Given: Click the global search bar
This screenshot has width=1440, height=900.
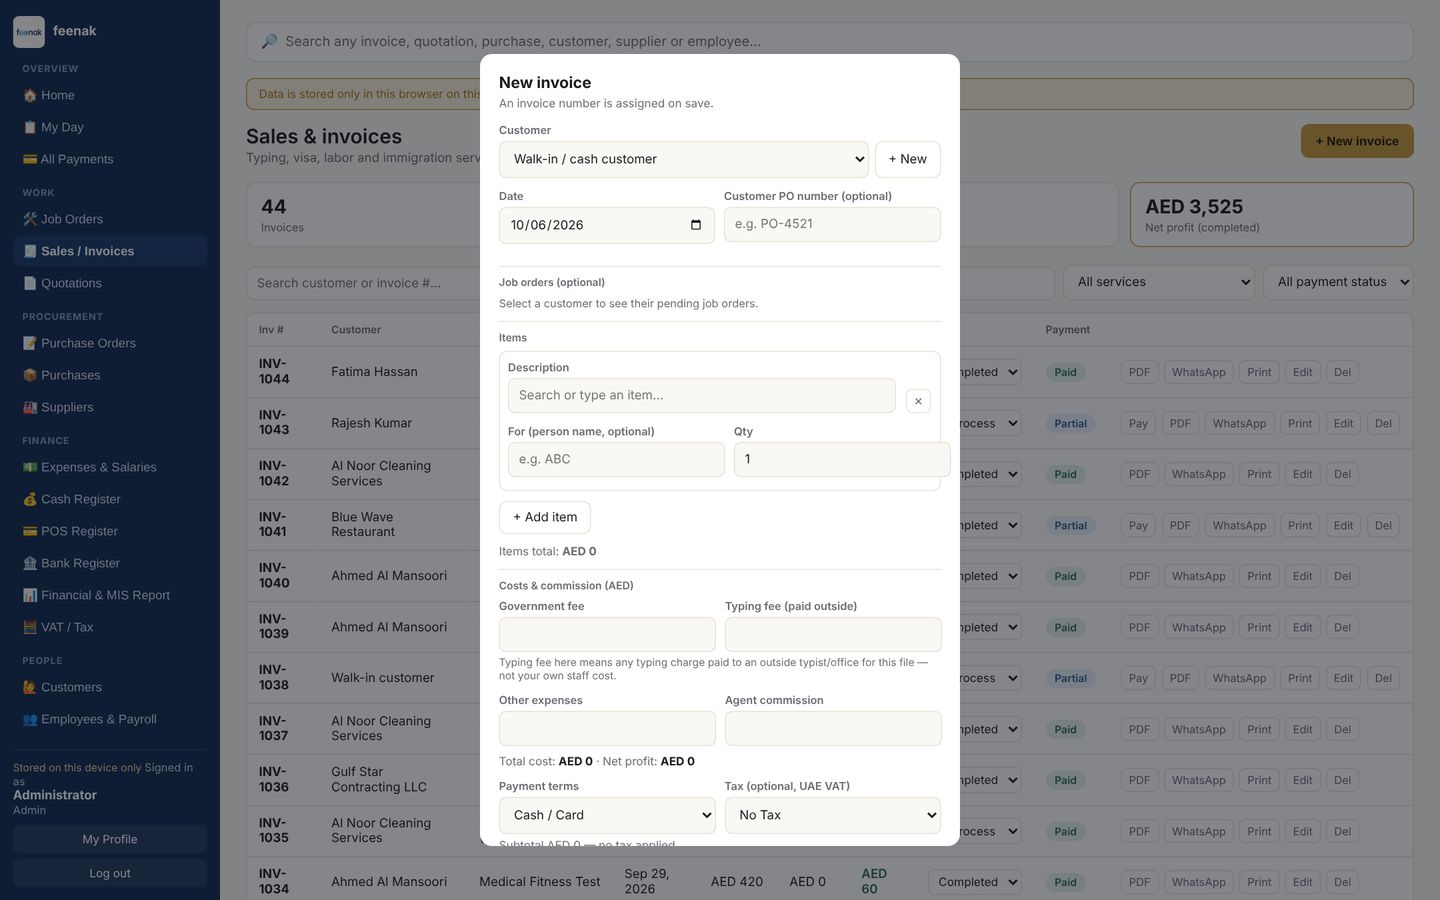Looking at the screenshot, I should [830, 42].
